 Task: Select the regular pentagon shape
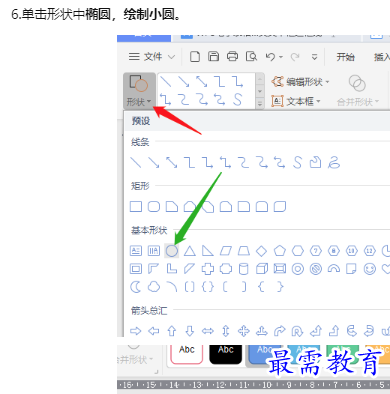(x=280, y=251)
